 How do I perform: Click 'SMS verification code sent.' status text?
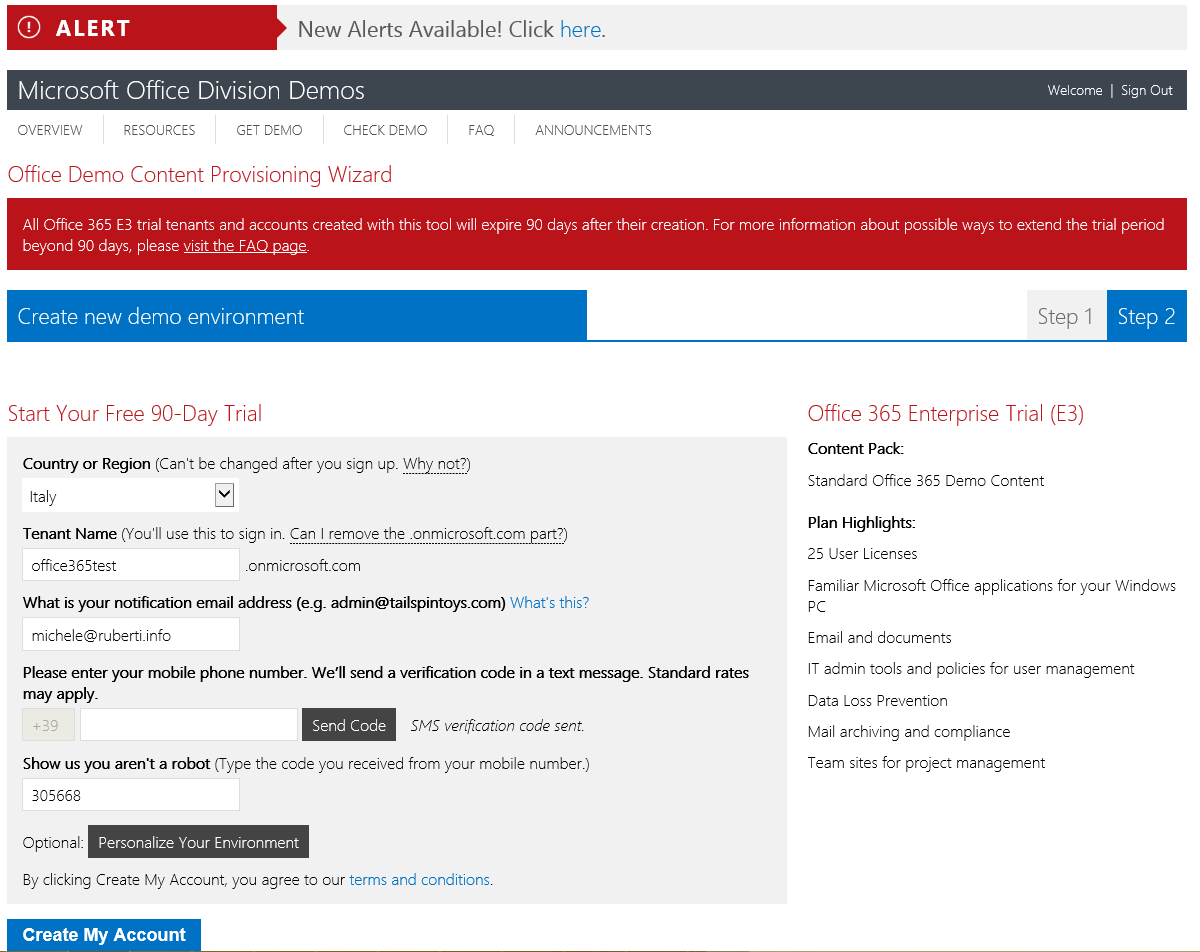point(497,726)
